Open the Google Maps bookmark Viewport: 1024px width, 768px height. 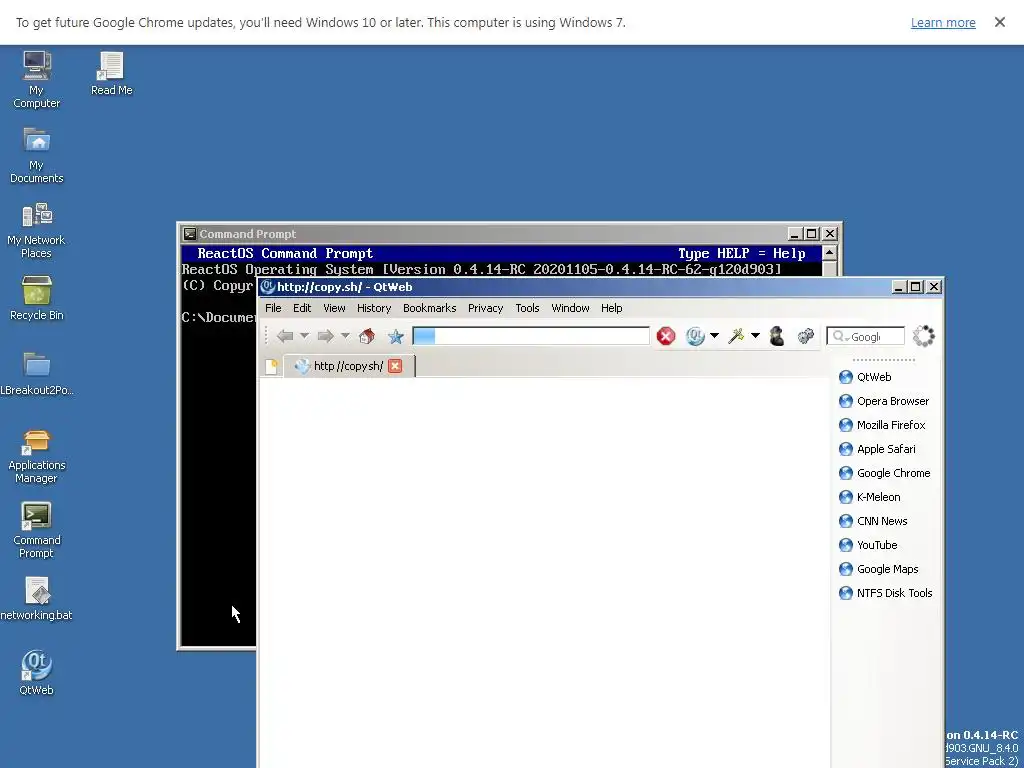coord(878,569)
